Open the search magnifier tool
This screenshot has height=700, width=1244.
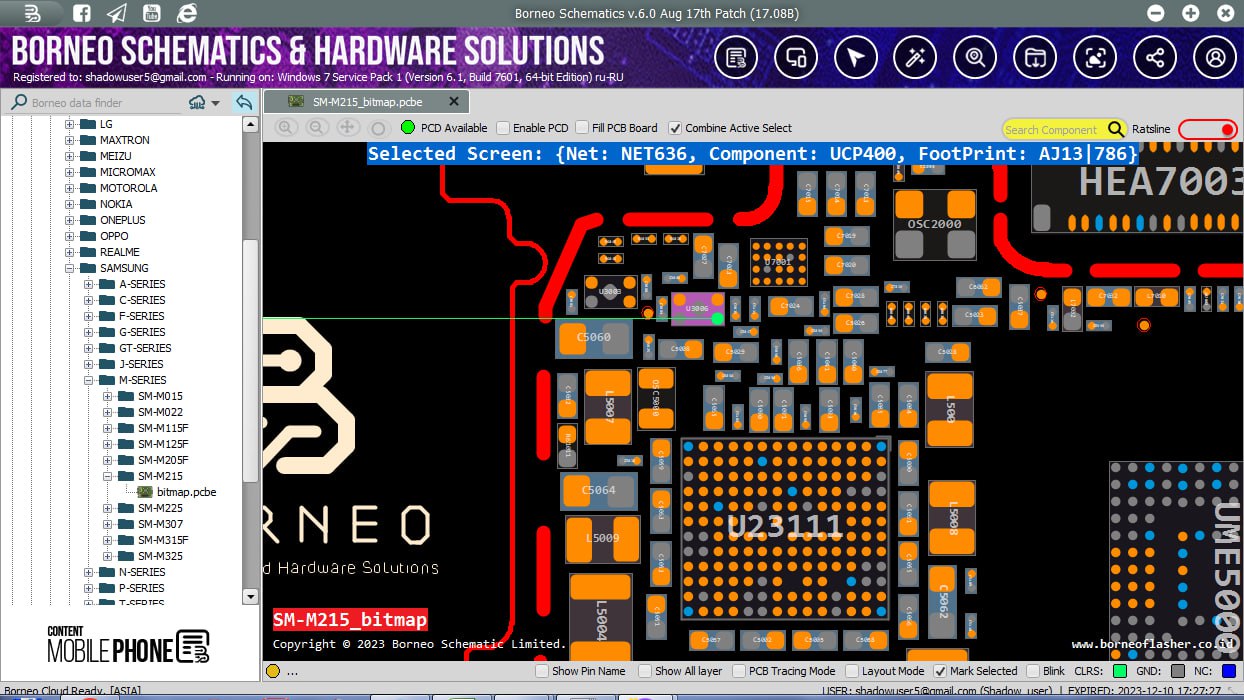(975, 58)
